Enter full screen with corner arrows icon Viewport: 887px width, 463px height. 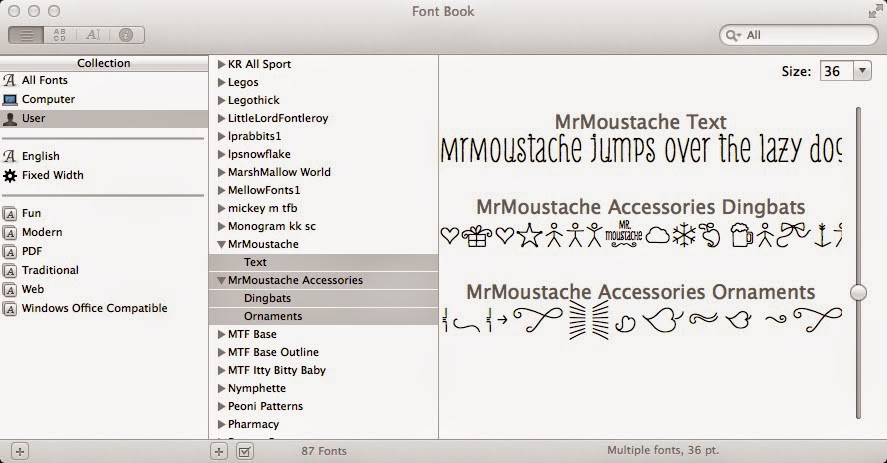(x=876, y=11)
